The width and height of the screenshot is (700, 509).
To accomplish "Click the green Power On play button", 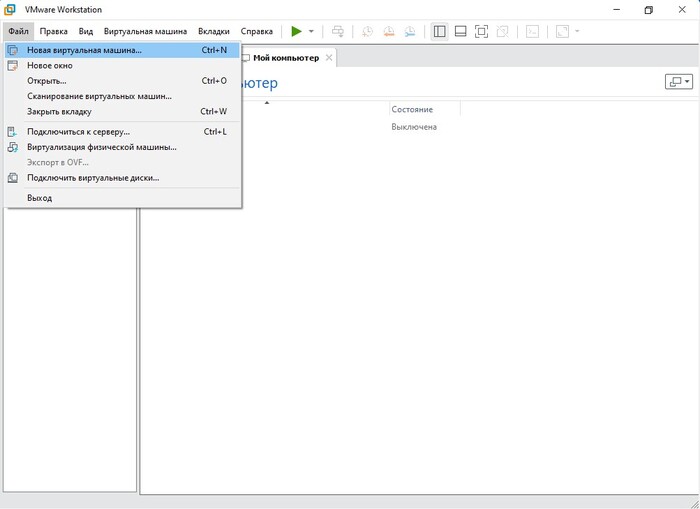I will coord(296,31).
